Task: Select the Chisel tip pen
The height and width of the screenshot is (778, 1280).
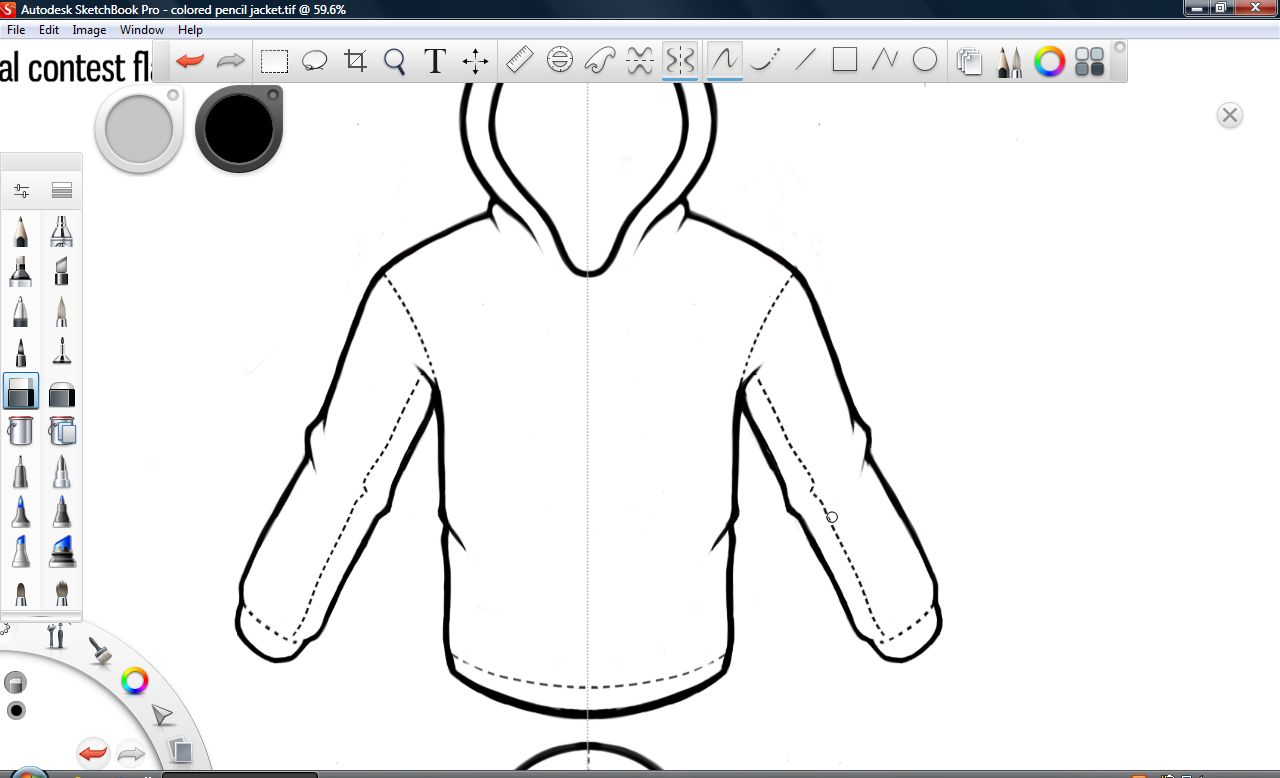Action: point(62,271)
